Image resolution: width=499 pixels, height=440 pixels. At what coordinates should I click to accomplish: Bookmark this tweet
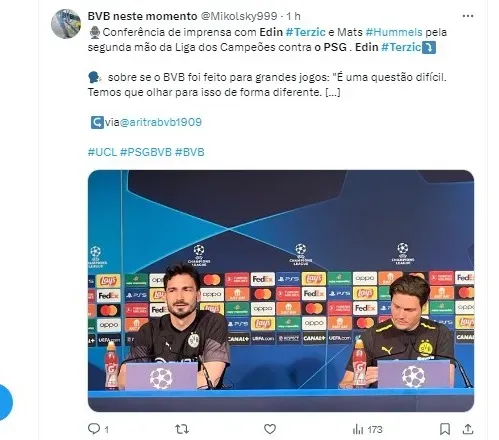[445, 429]
